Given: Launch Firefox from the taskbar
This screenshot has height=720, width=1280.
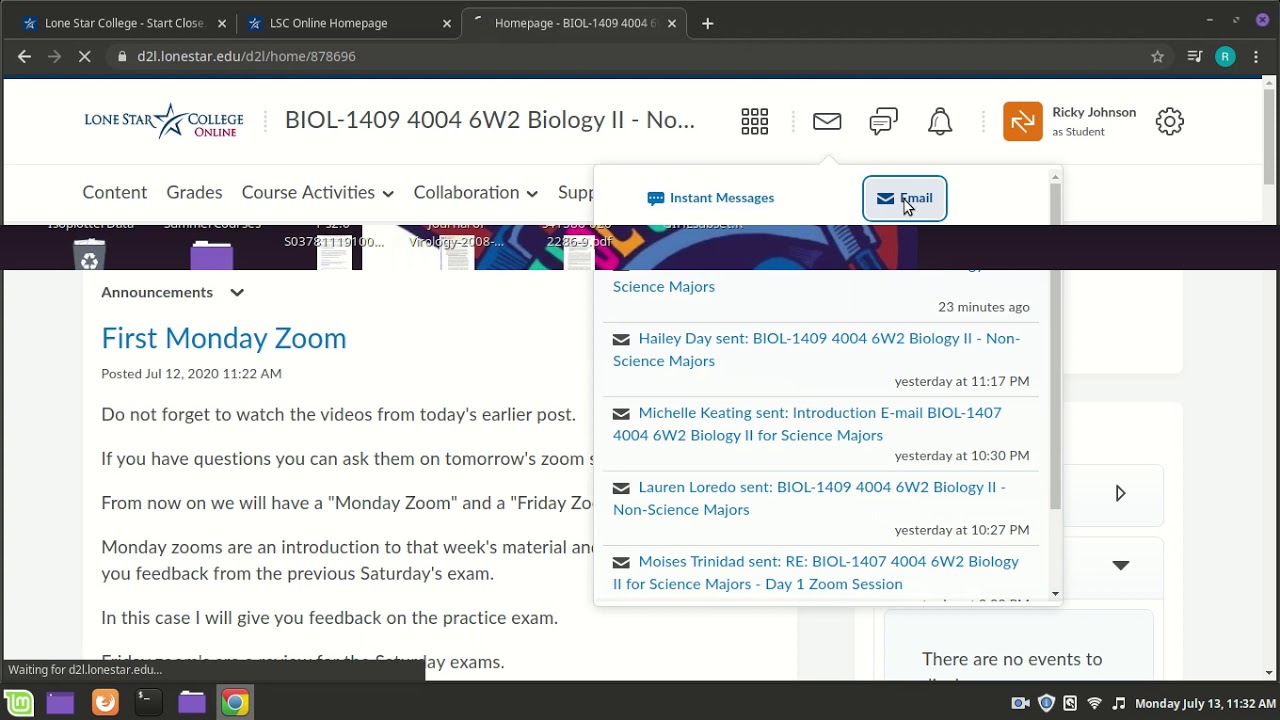Looking at the screenshot, I should click(105, 703).
